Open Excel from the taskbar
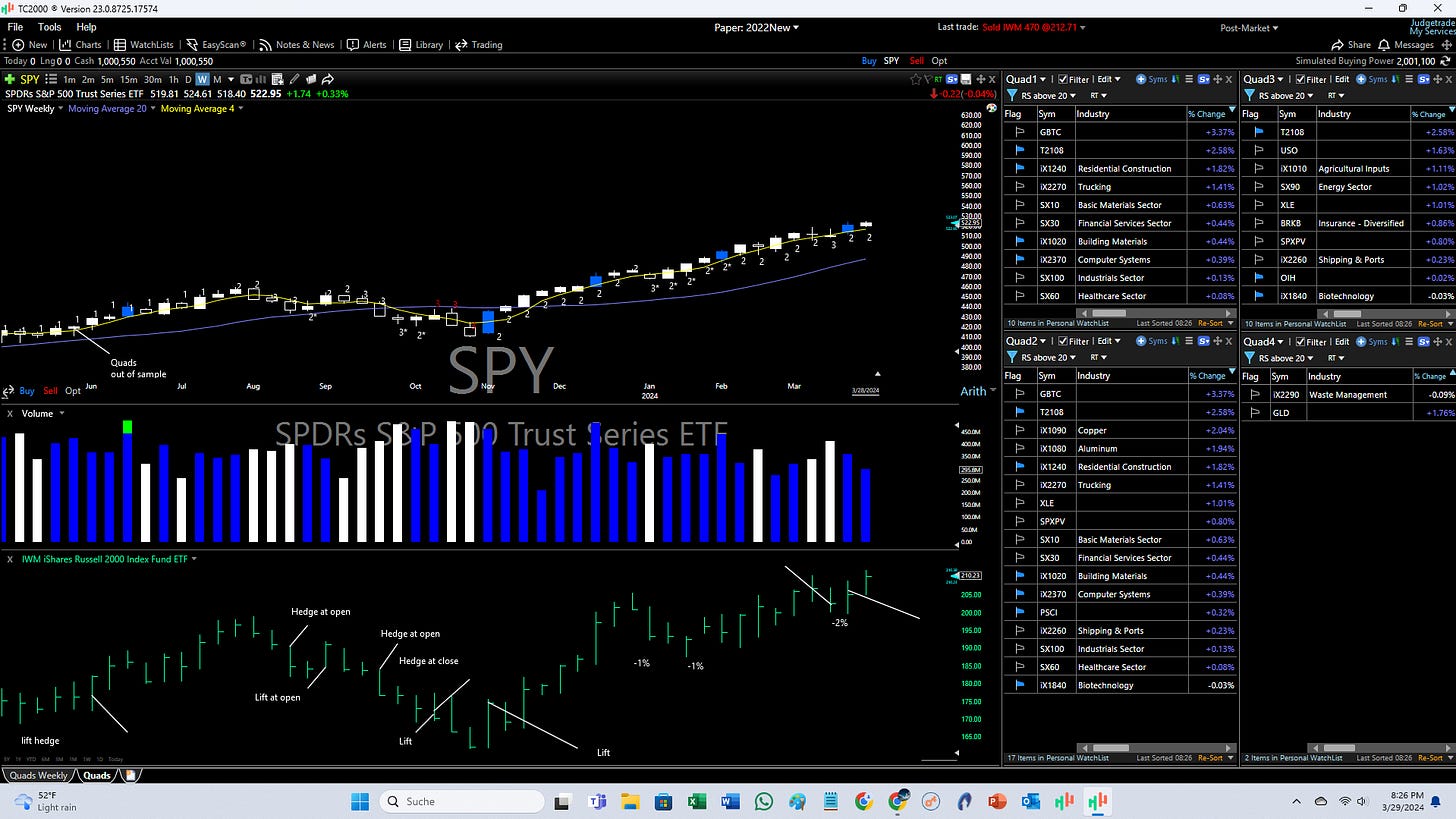This screenshot has width=1456, height=819. point(696,801)
